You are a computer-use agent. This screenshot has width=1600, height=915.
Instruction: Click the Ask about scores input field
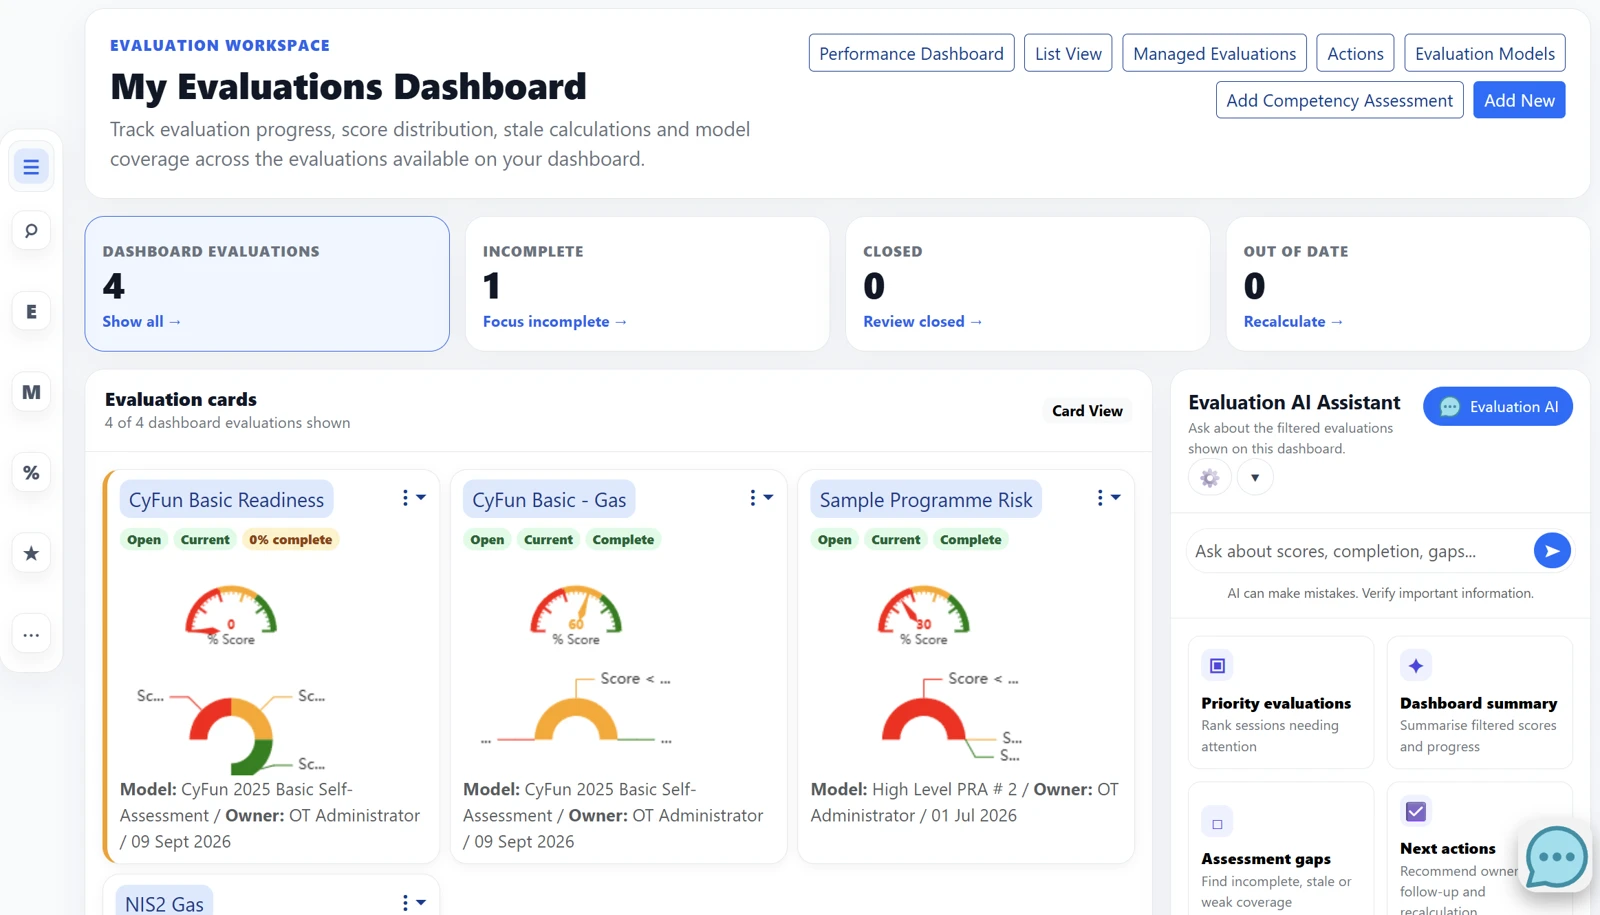click(x=1360, y=551)
